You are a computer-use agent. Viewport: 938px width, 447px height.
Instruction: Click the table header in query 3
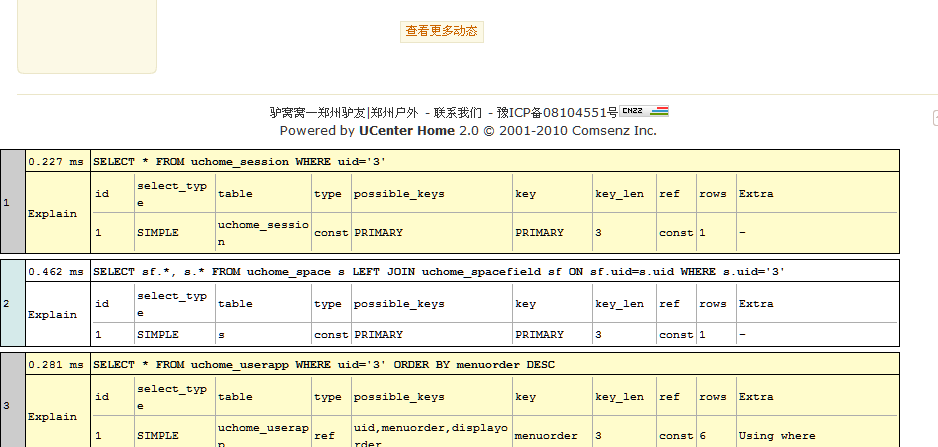235,397
